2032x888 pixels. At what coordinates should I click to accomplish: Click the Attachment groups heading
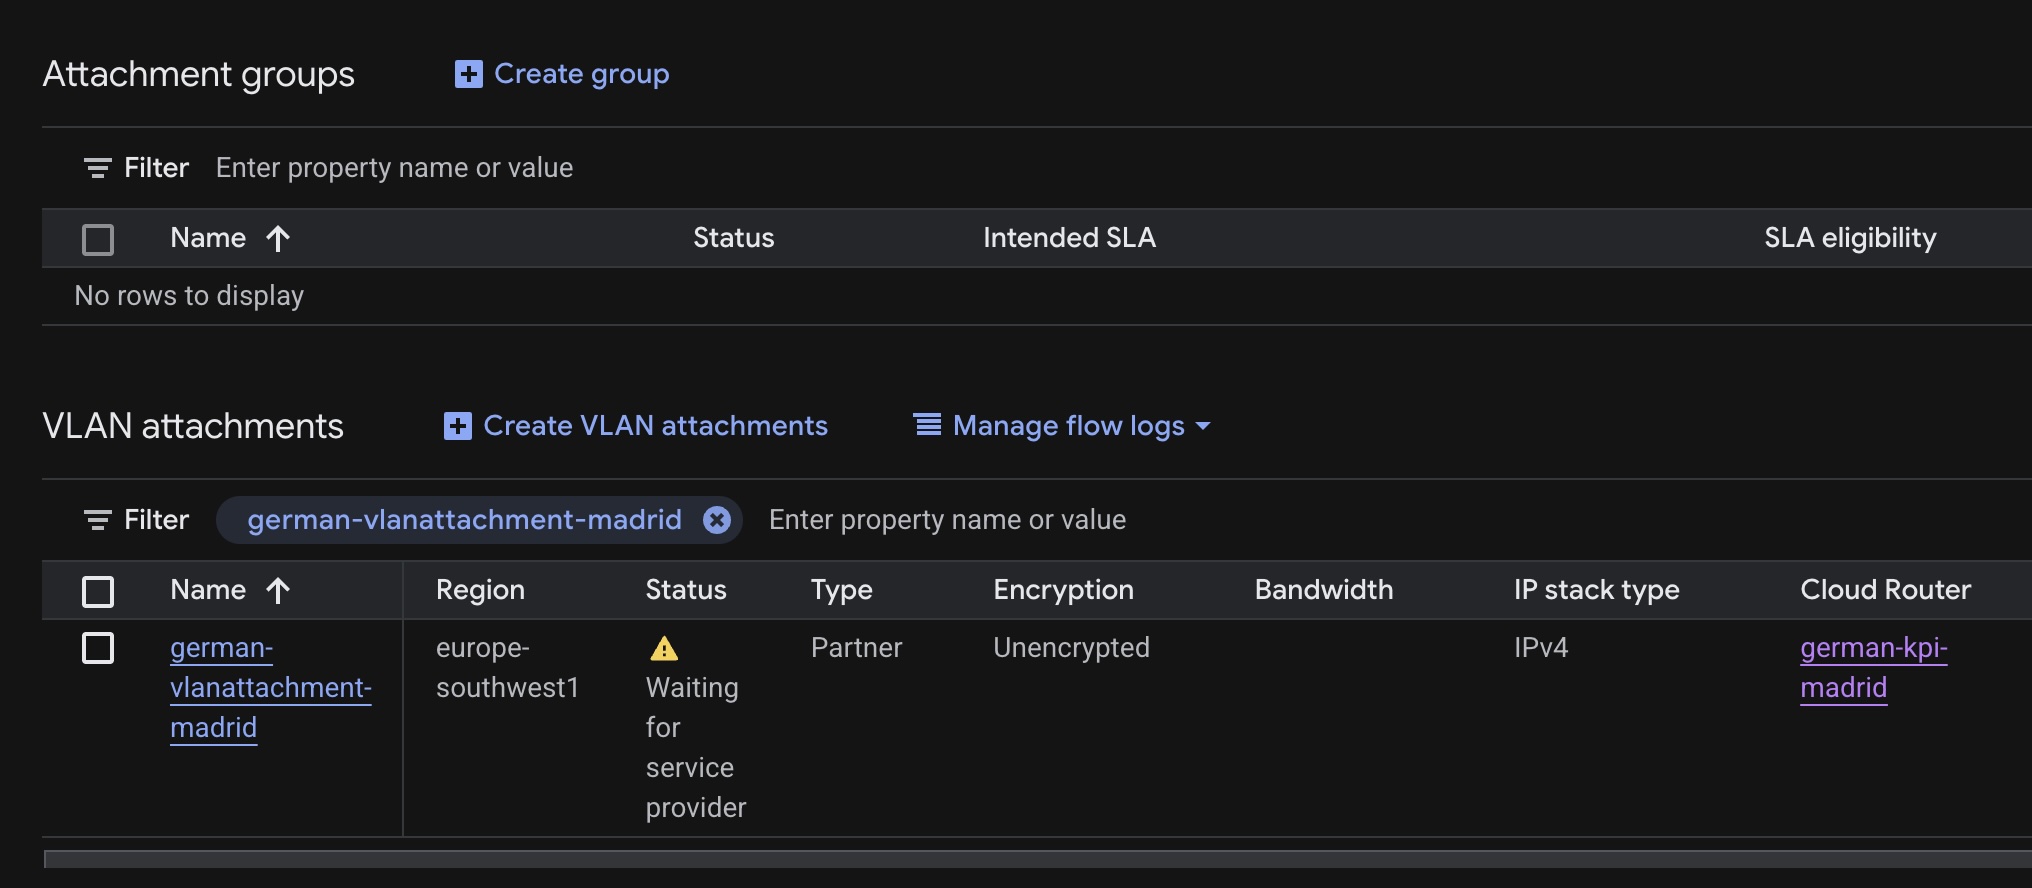[199, 74]
